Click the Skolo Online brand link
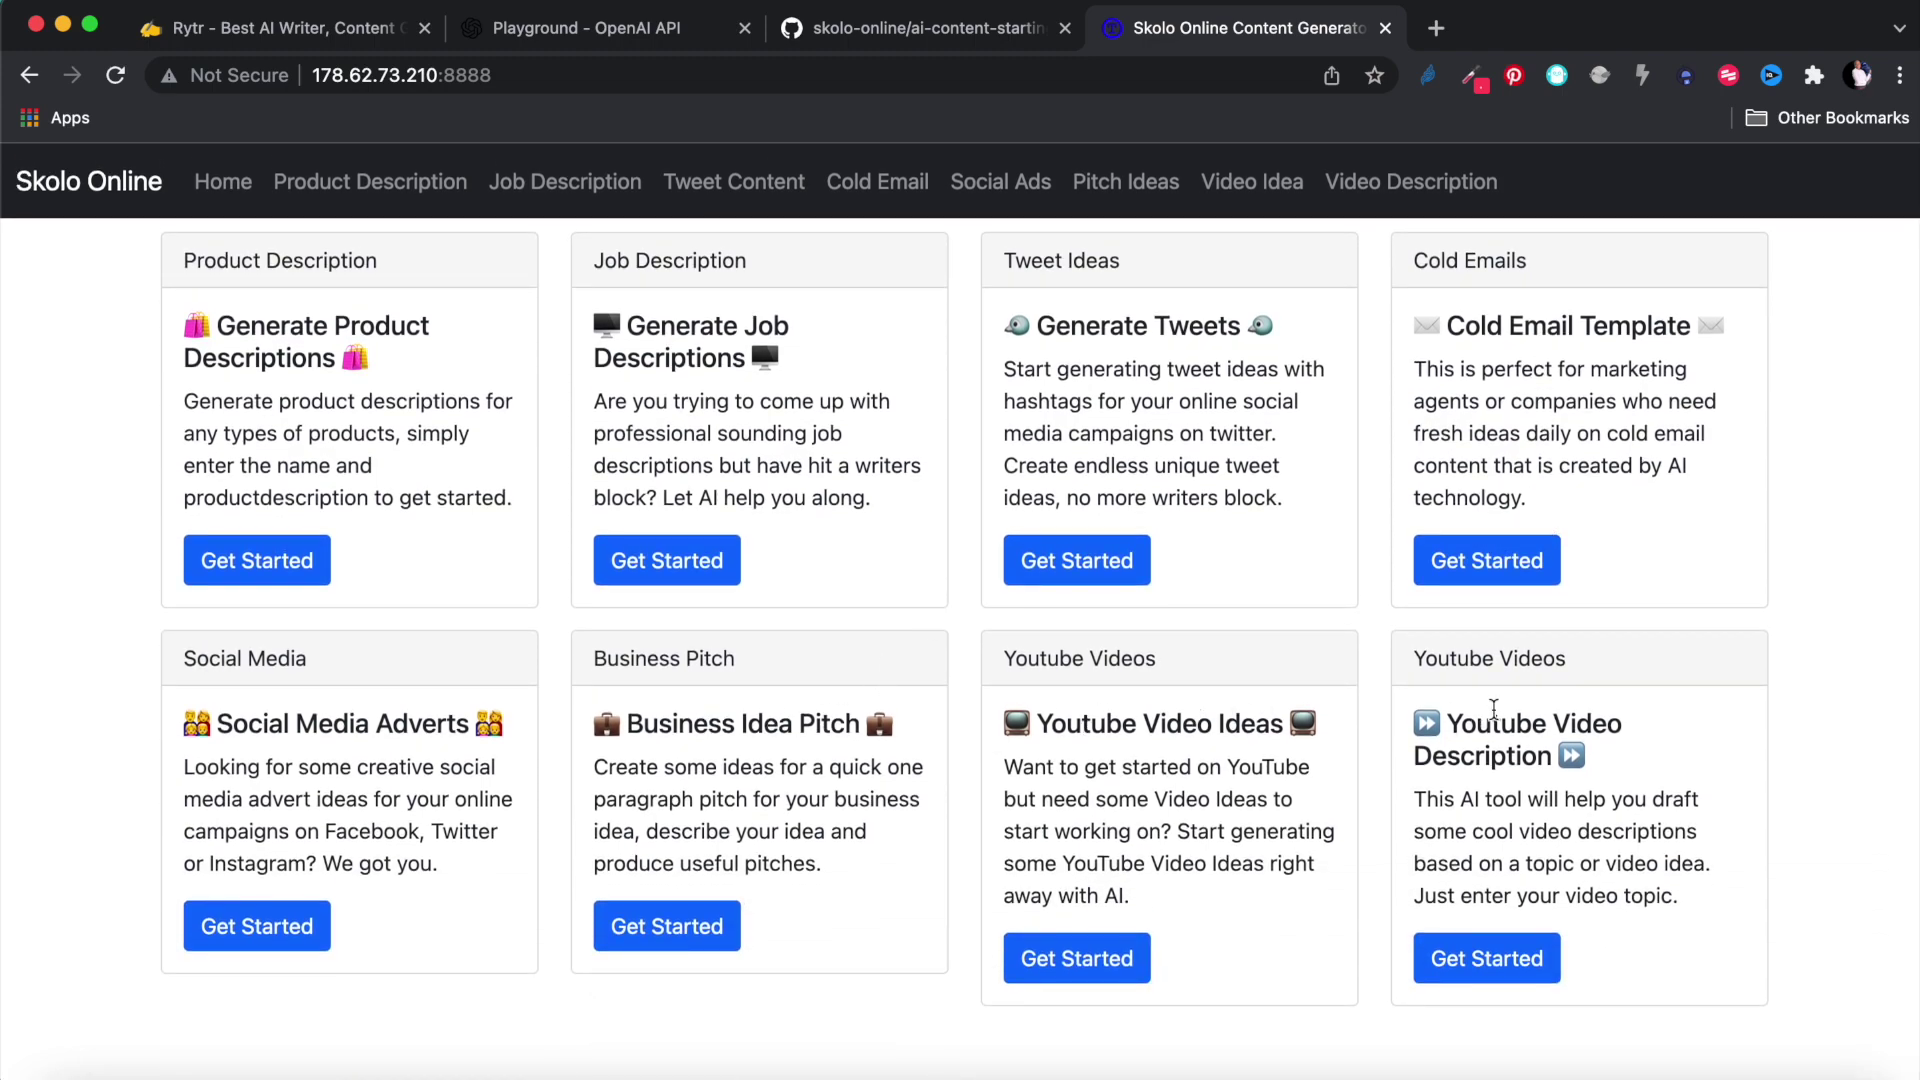1920x1080 pixels. pos(89,182)
